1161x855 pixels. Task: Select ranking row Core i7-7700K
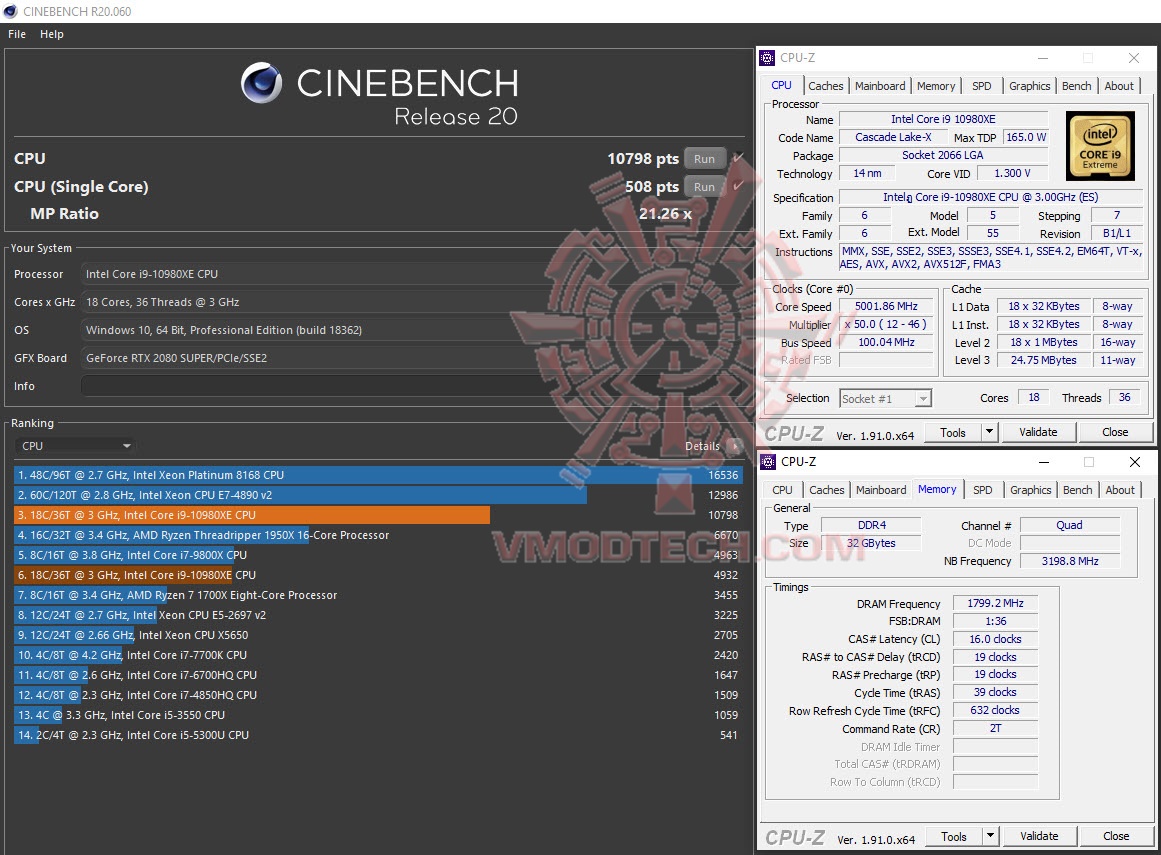[378, 655]
